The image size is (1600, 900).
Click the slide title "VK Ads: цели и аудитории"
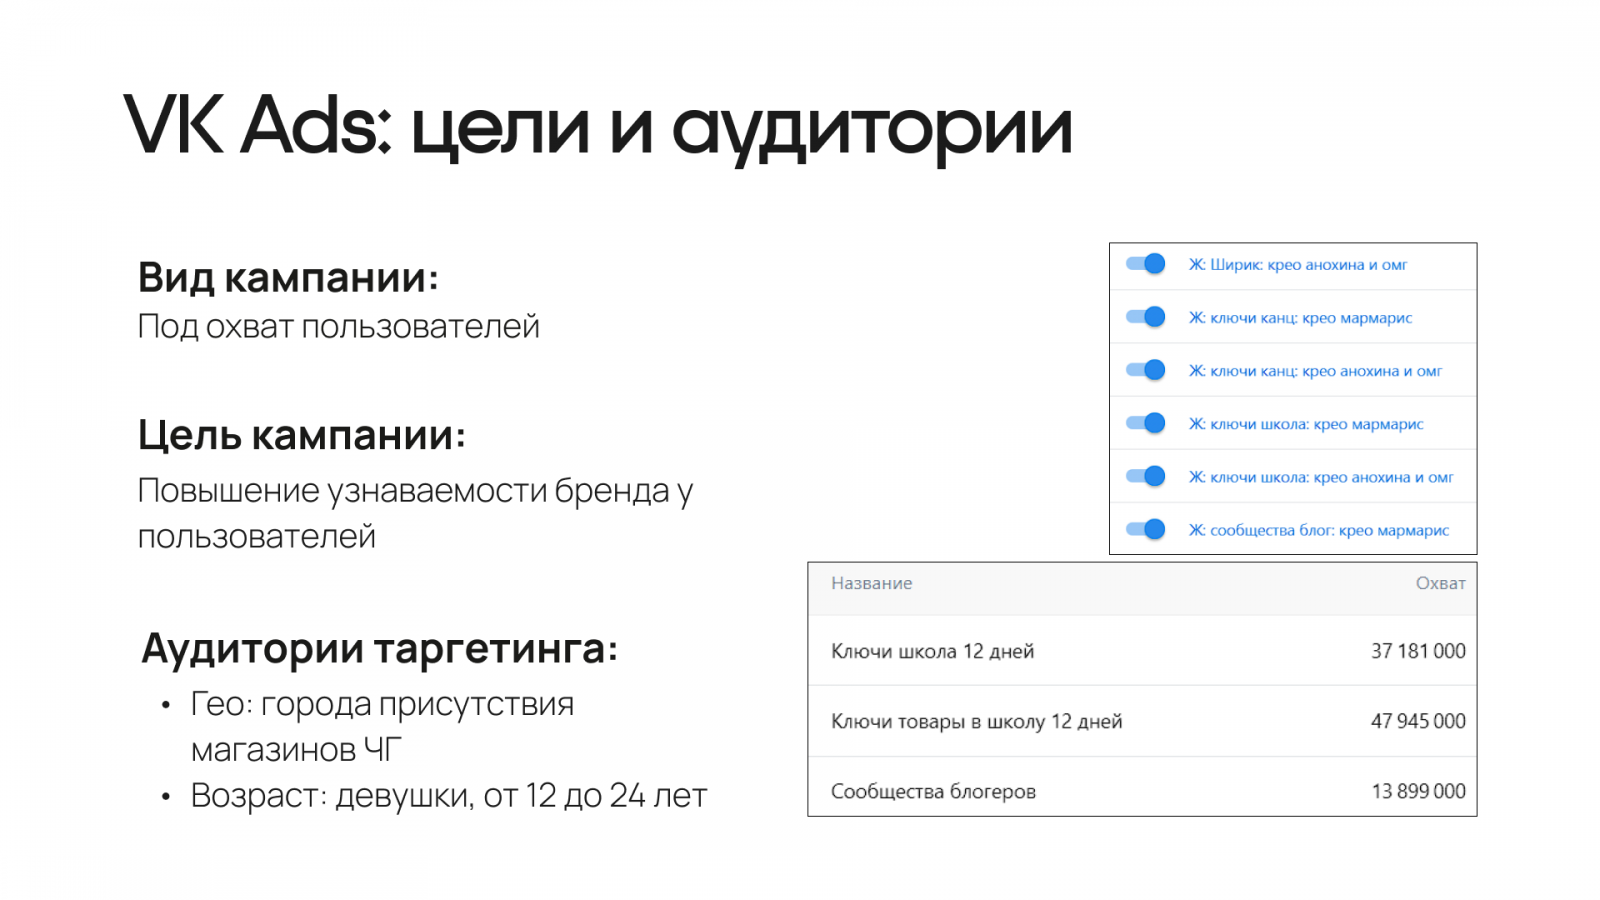click(x=598, y=127)
